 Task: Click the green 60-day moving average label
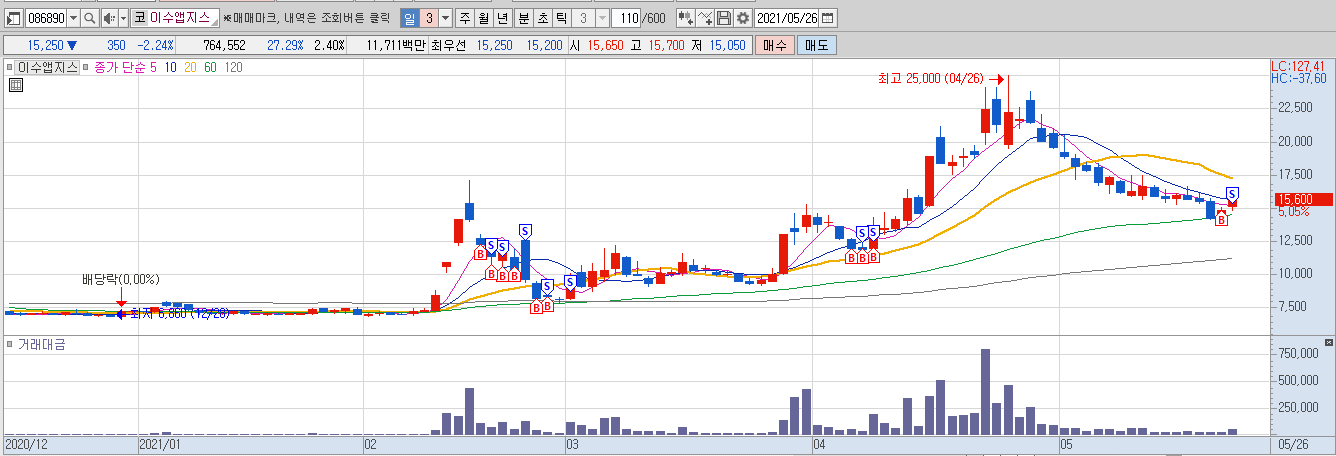[x=210, y=67]
